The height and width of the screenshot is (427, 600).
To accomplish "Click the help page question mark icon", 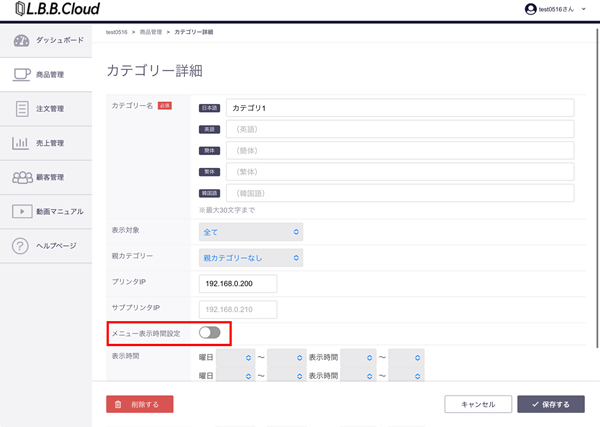I will [x=22, y=246].
